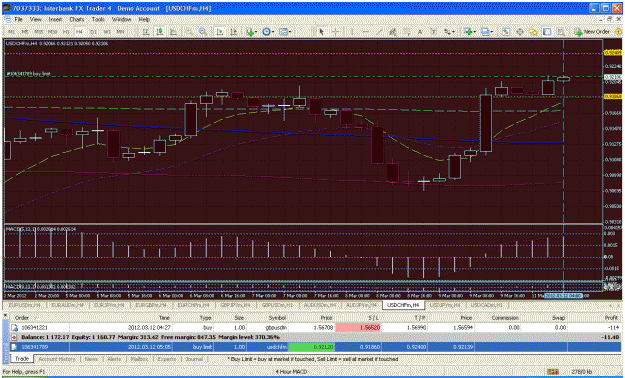Select the Cursor arrow tool
625x378 pixels.
click(x=321, y=32)
